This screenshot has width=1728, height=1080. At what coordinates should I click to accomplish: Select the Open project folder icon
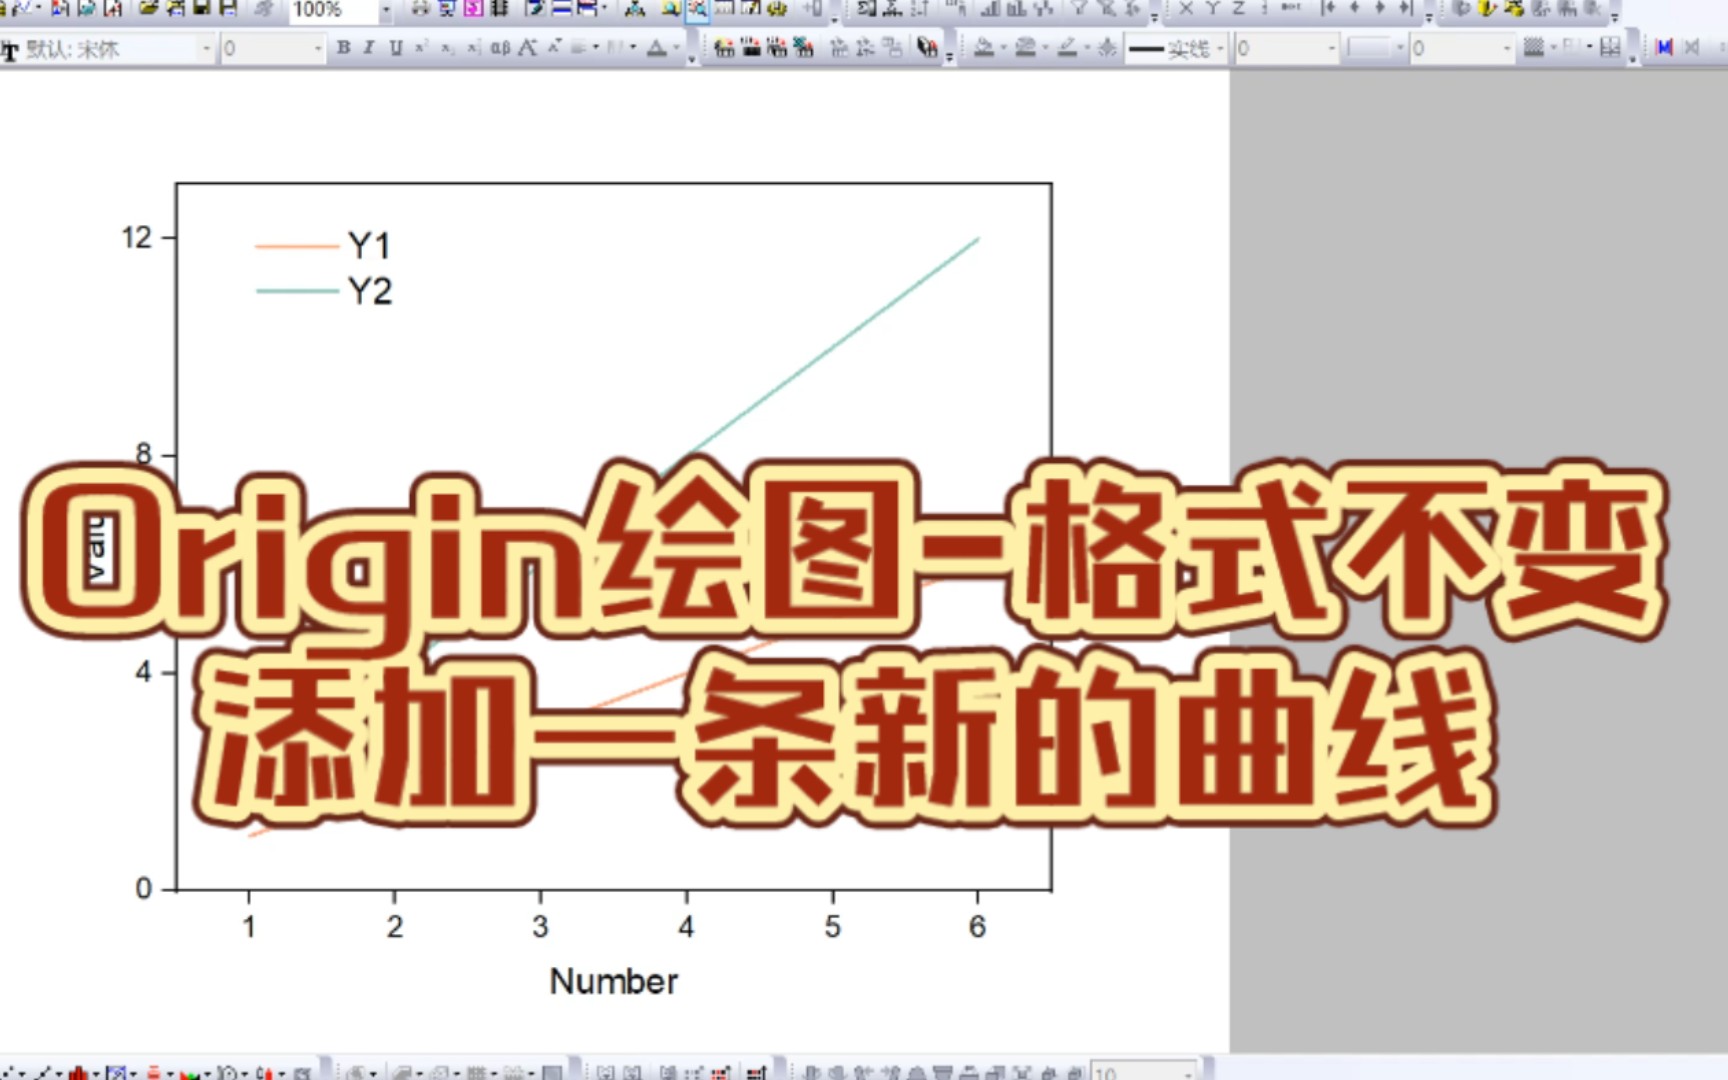(x=148, y=13)
